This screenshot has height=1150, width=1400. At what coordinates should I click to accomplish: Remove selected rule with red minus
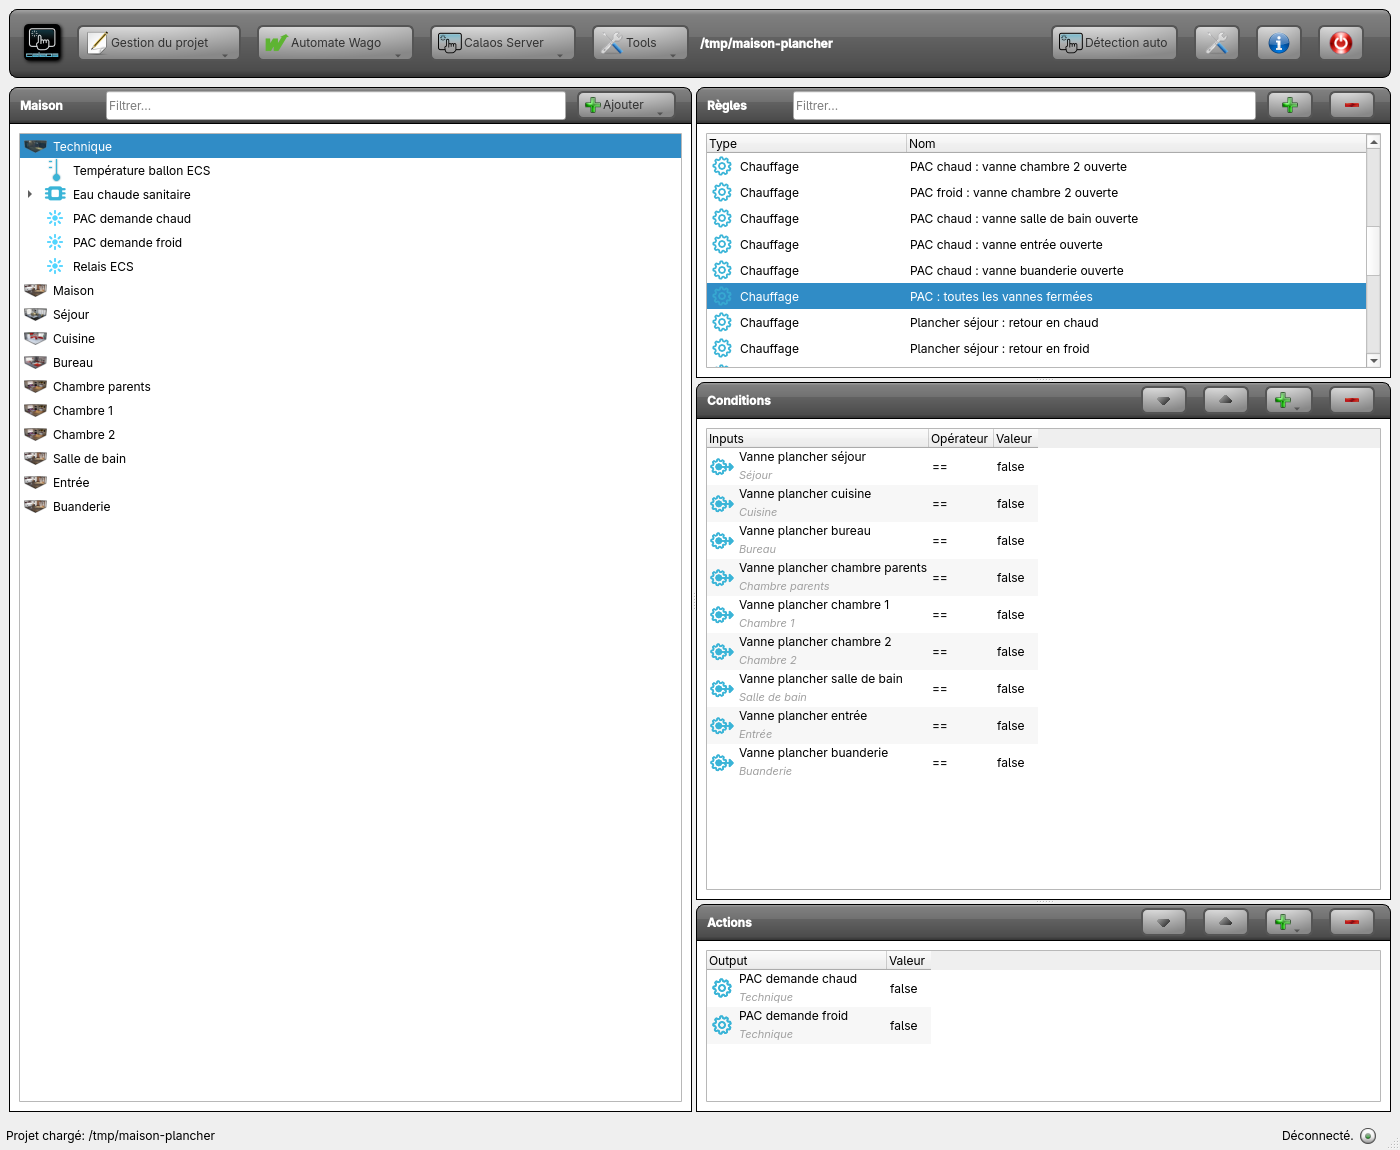click(x=1352, y=105)
